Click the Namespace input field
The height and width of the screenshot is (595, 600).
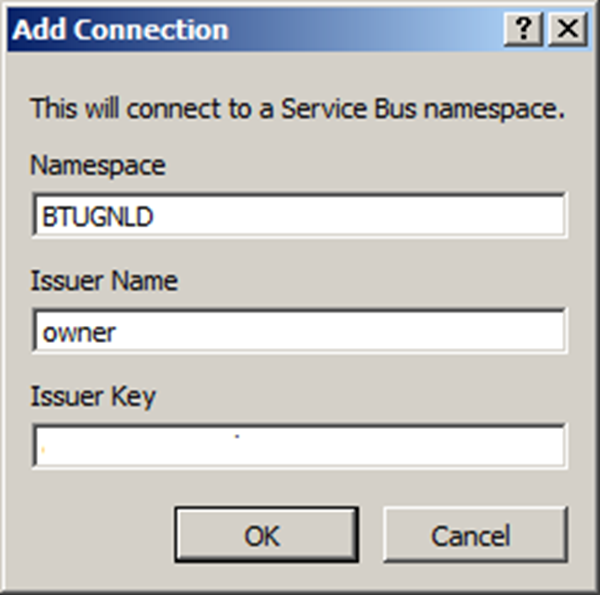pos(299,217)
